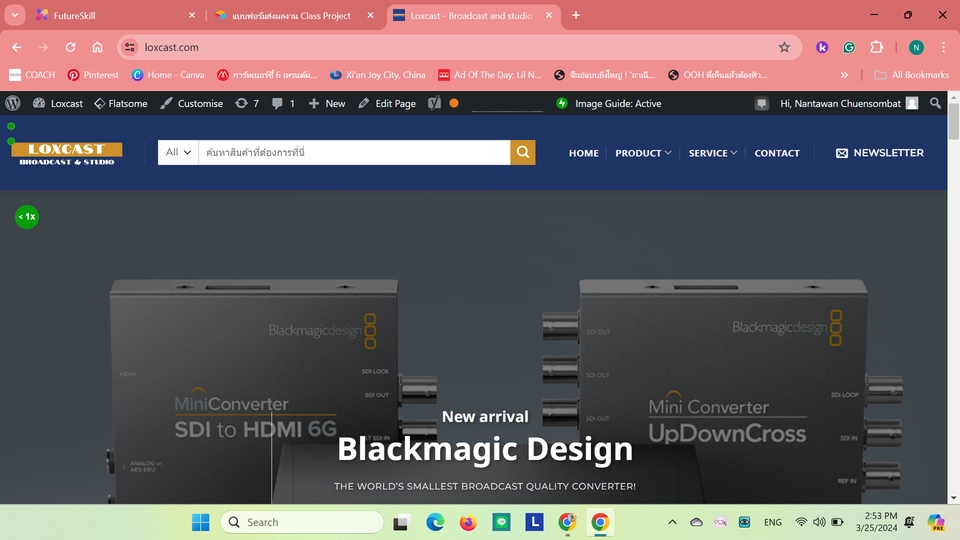Open the admin bar search magnifier
Image resolution: width=960 pixels, height=540 pixels.
click(935, 103)
